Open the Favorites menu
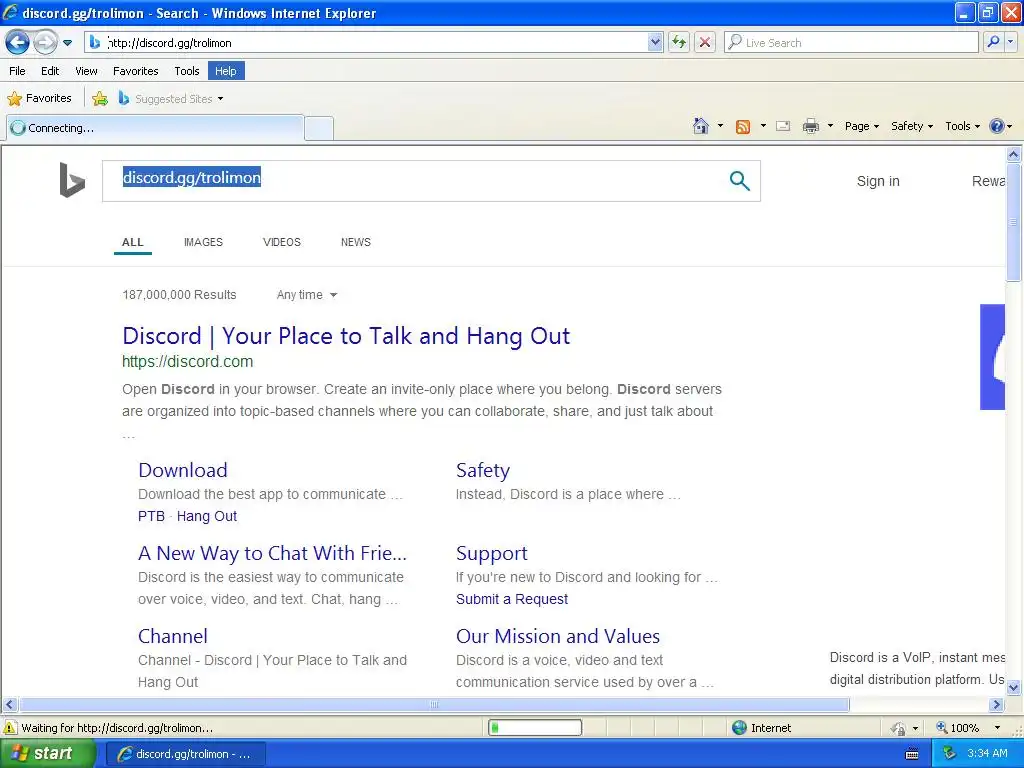The image size is (1024, 768). click(x=135, y=71)
